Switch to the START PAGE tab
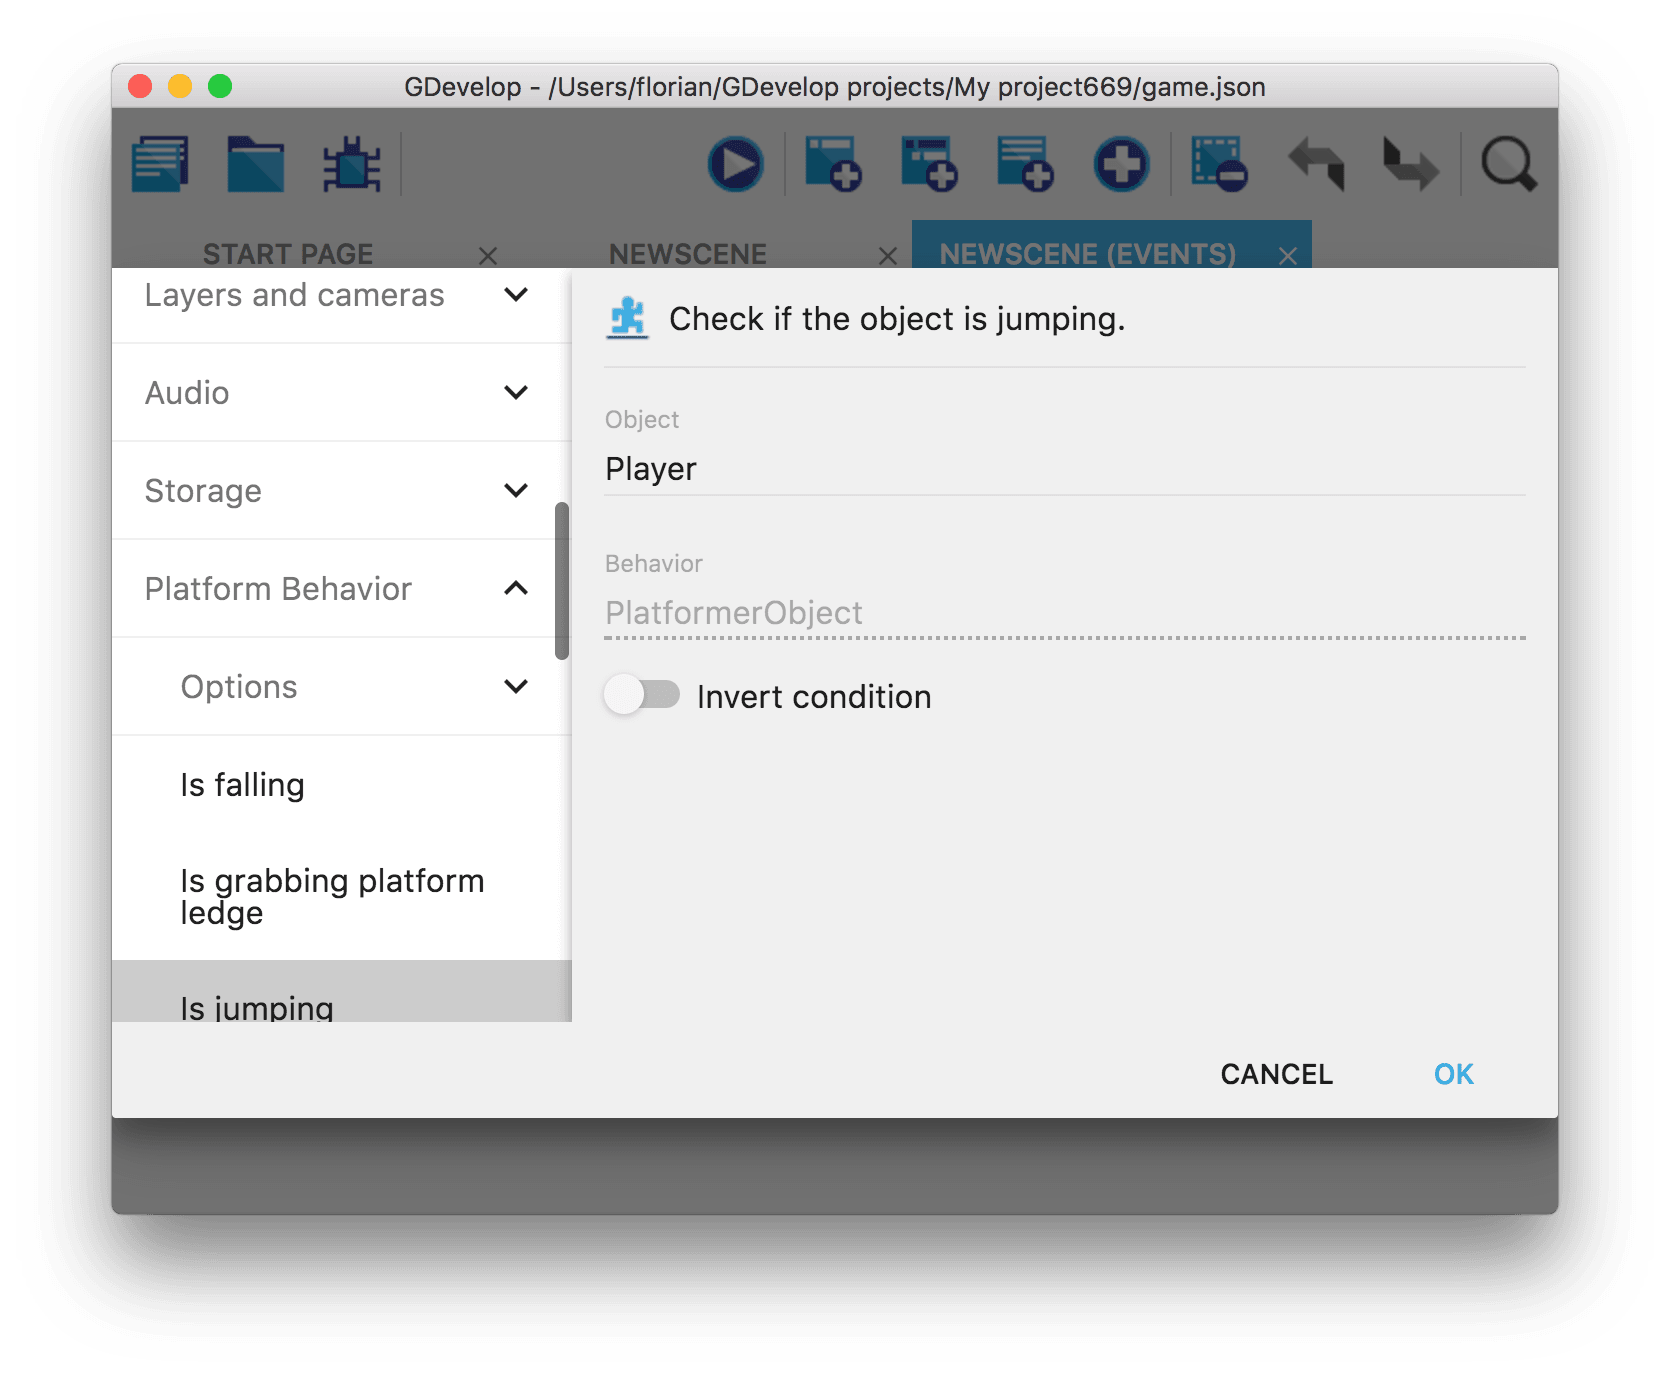The height and width of the screenshot is (1374, 1670). tap(288, 254)
